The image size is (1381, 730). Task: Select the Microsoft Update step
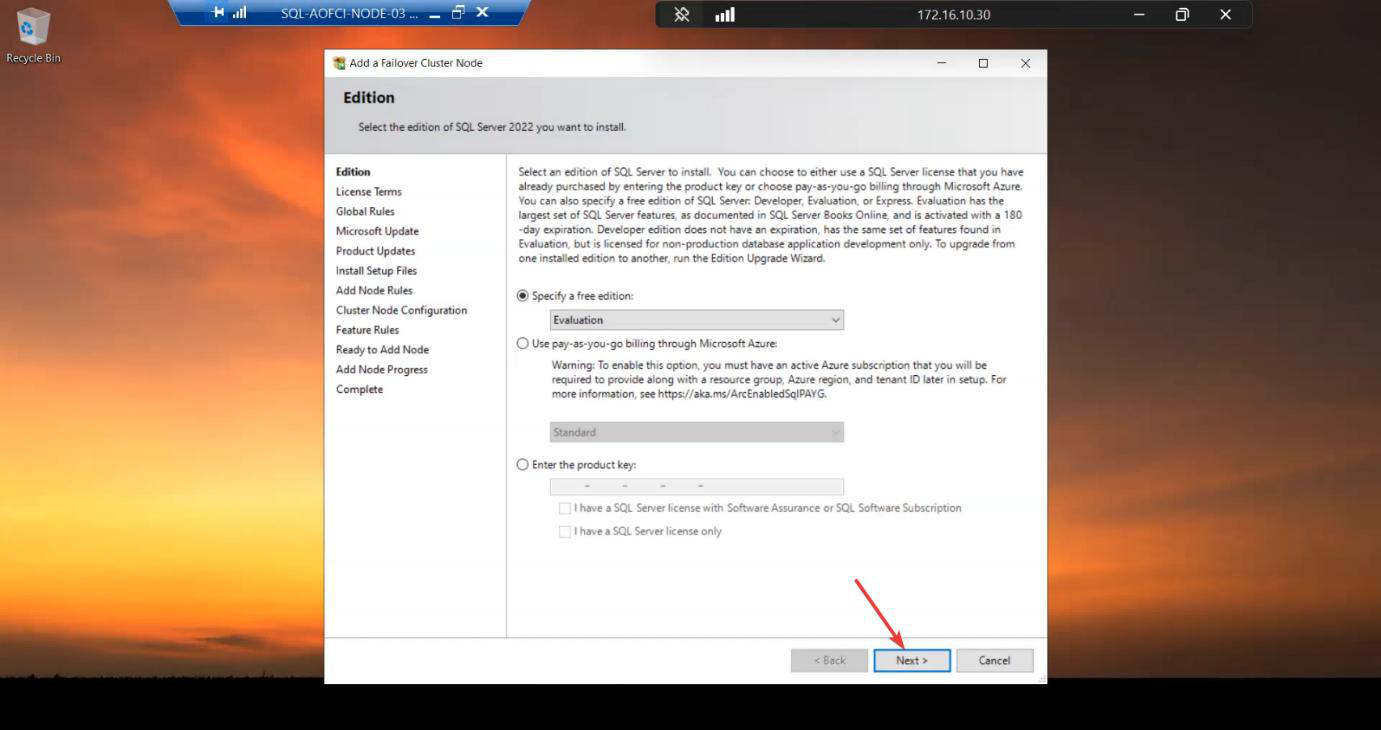pyautogui.click(x=377, y=231)
